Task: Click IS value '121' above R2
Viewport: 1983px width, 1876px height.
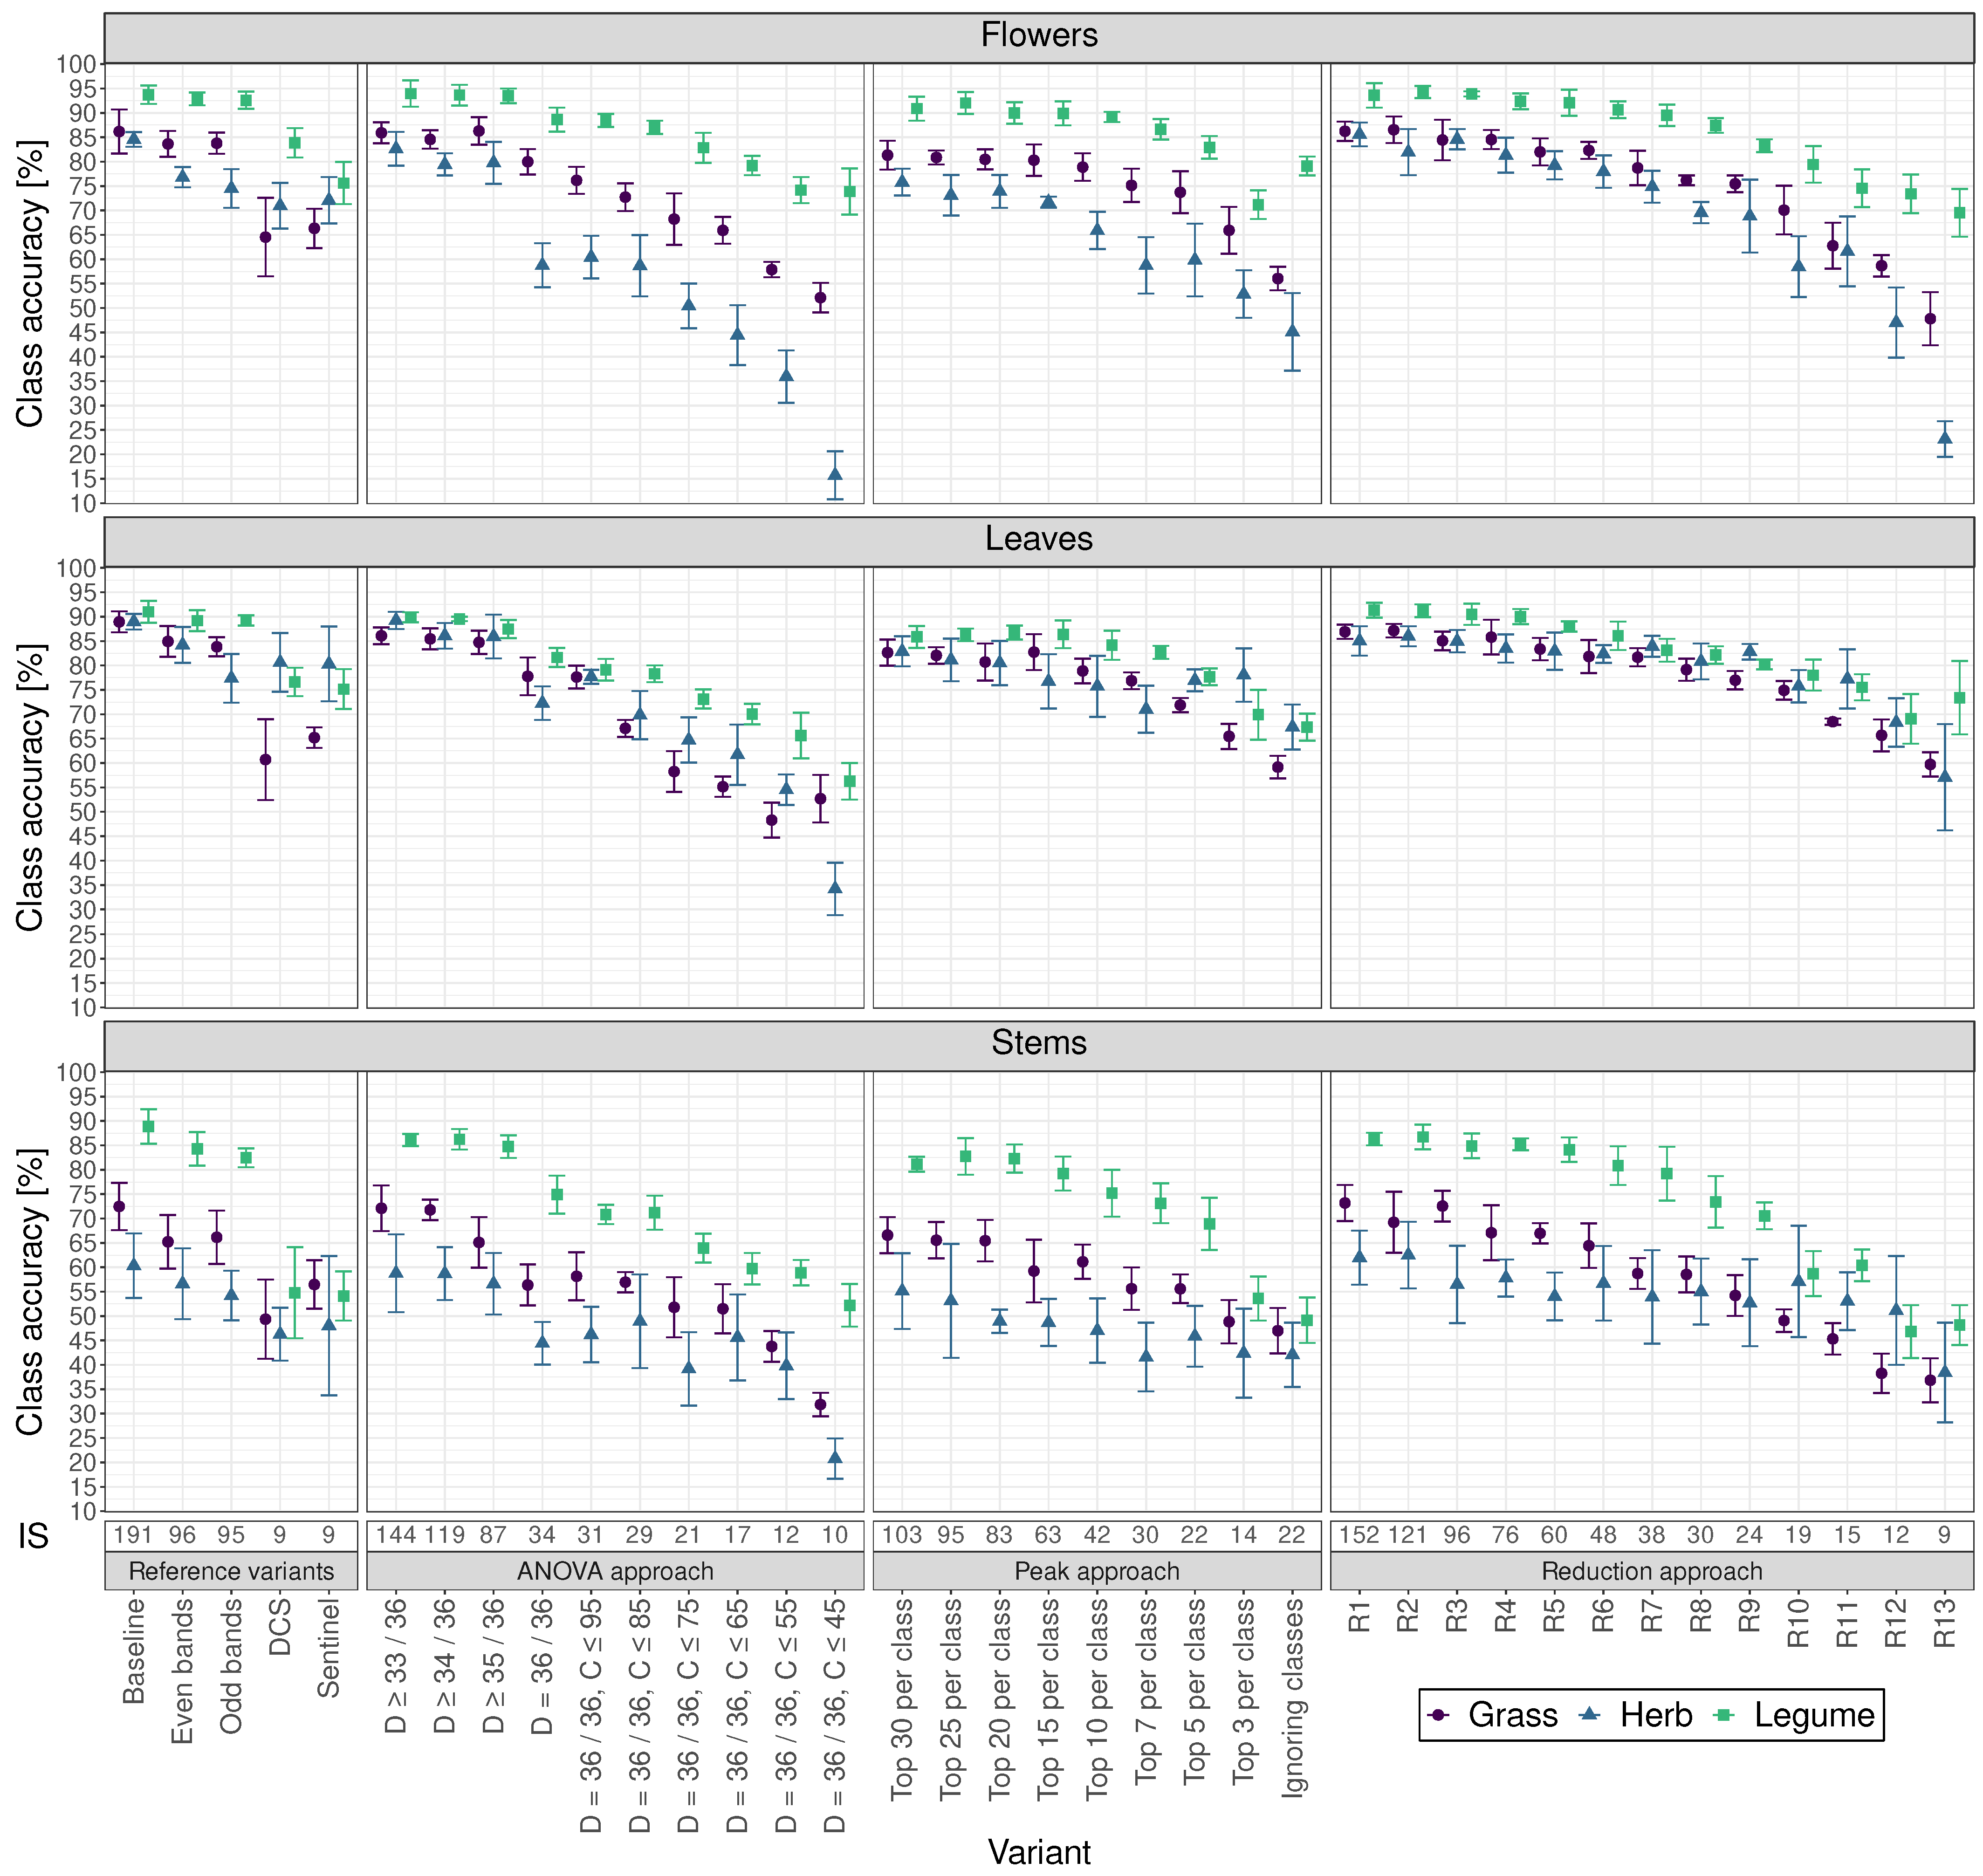Action: click(x=1408, y=1535)
